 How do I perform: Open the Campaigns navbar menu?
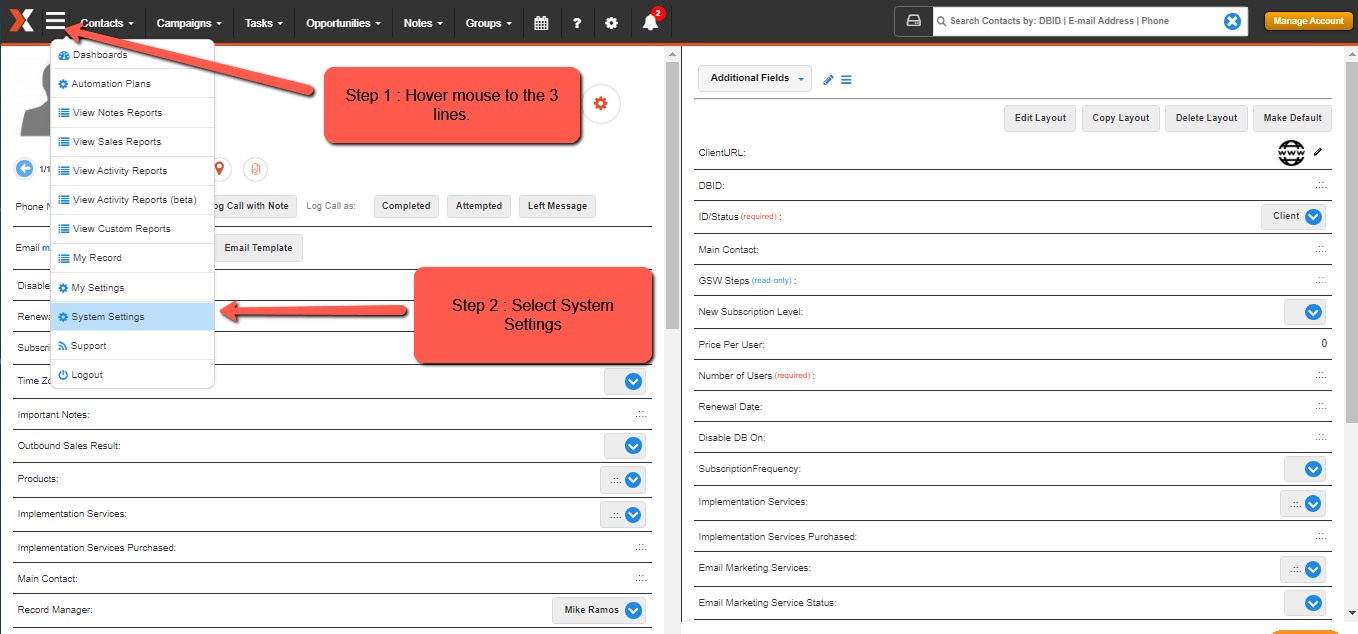pyautogui.click(x=189, y=23)
